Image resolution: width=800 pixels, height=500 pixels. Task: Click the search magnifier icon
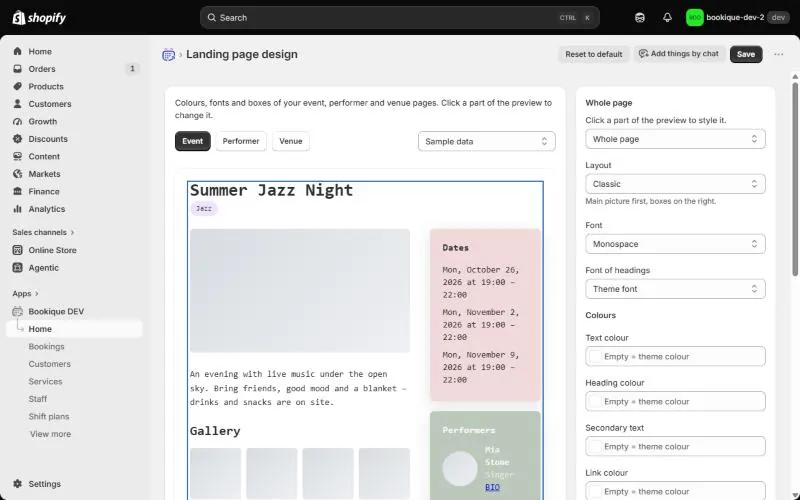[211, 18]
